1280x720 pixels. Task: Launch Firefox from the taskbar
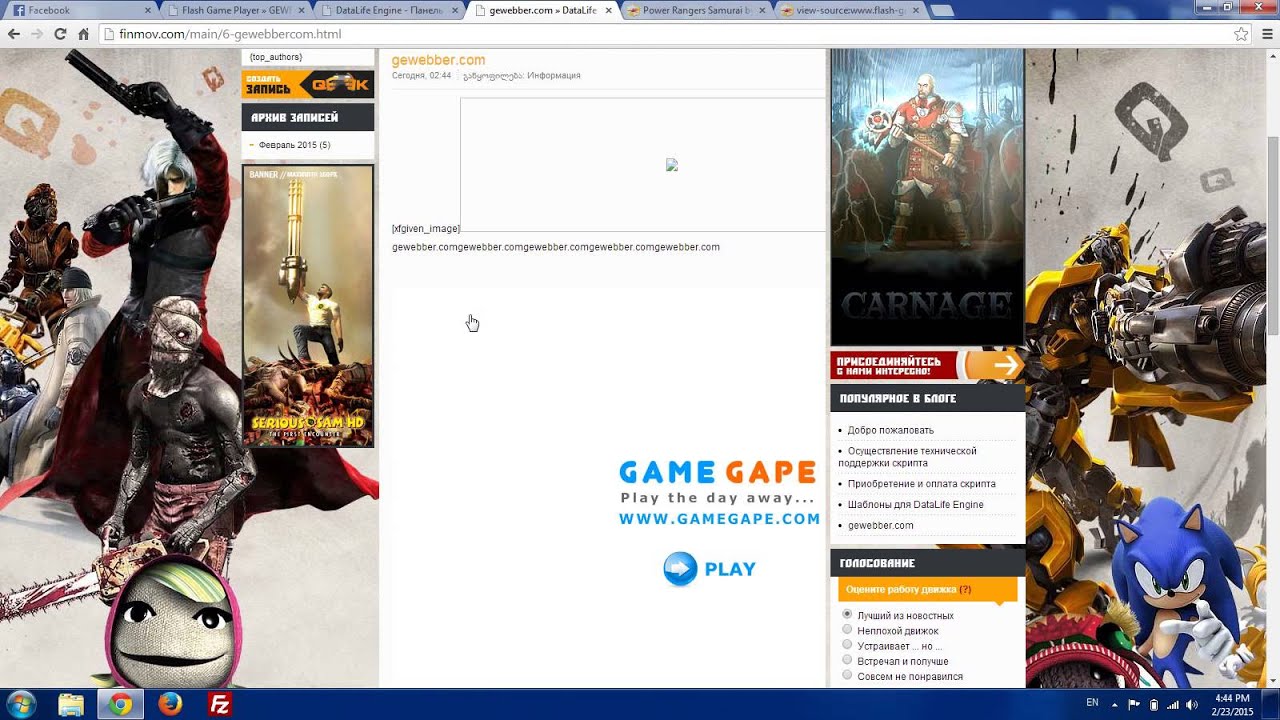170,705
